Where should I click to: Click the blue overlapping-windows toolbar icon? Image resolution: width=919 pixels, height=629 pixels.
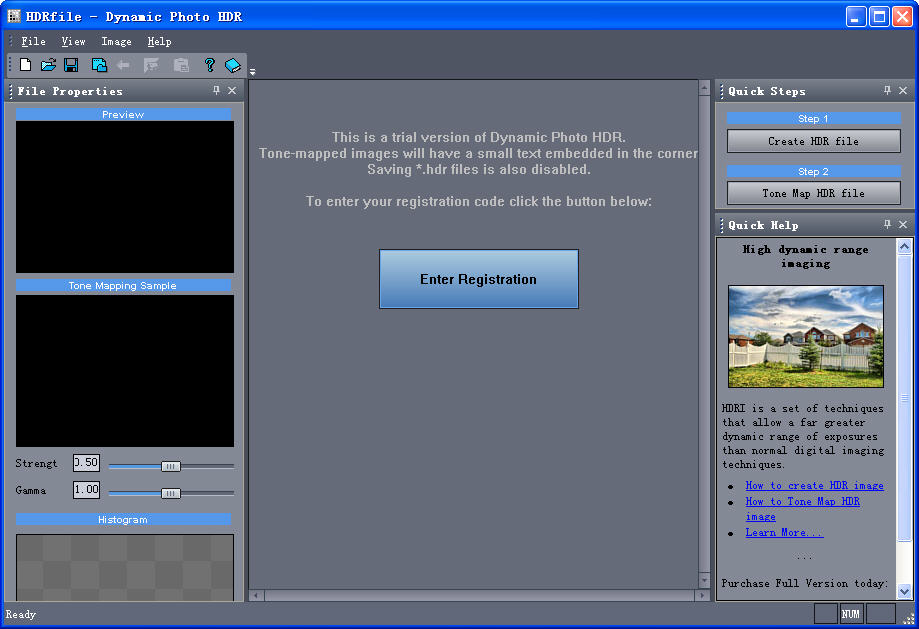[x=99, y=64]
